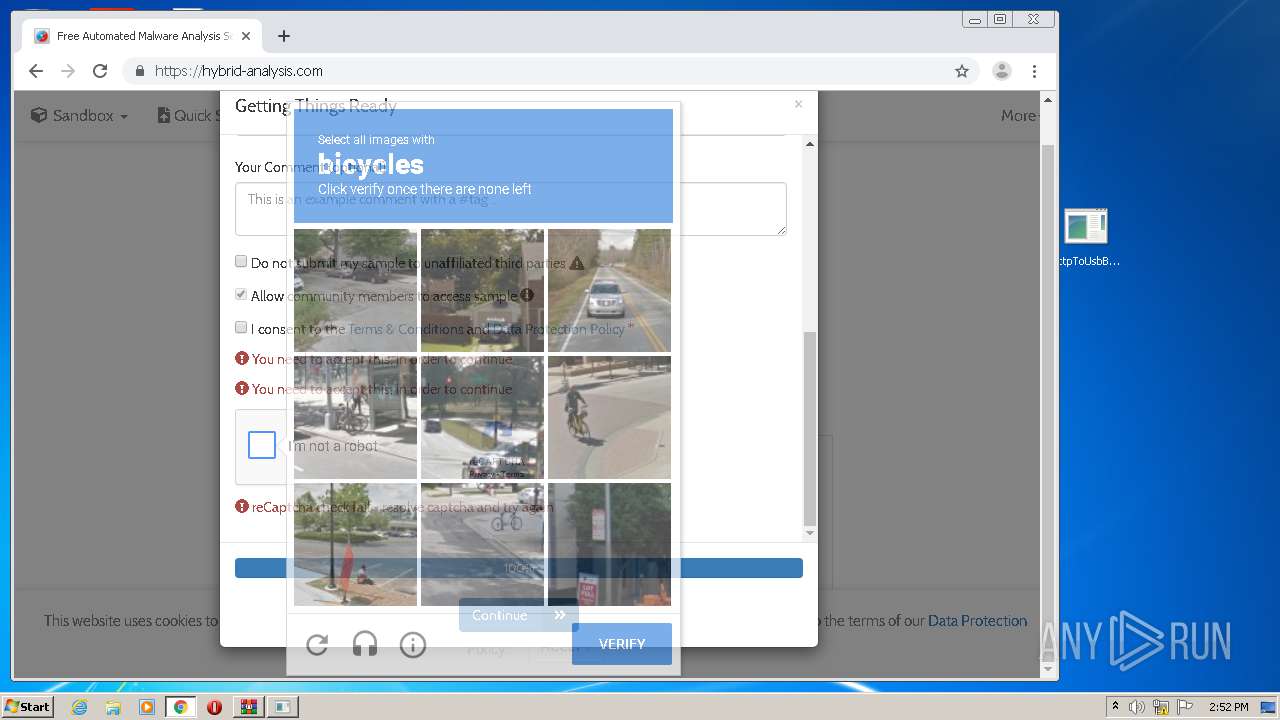Click the page scrollbar down arrow

click(1048, 670)
